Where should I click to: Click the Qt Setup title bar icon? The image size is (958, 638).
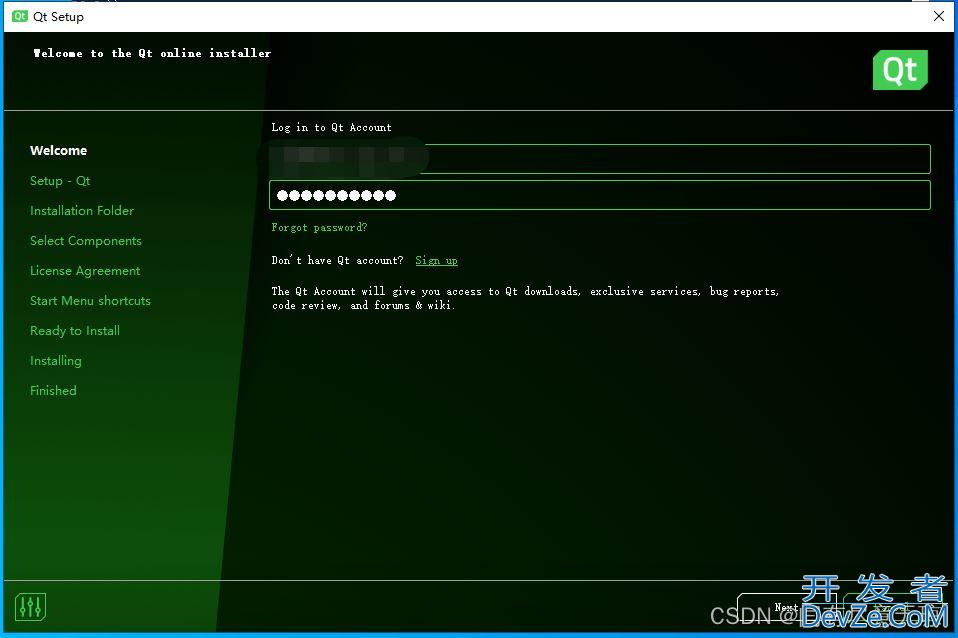pos(20,16)
